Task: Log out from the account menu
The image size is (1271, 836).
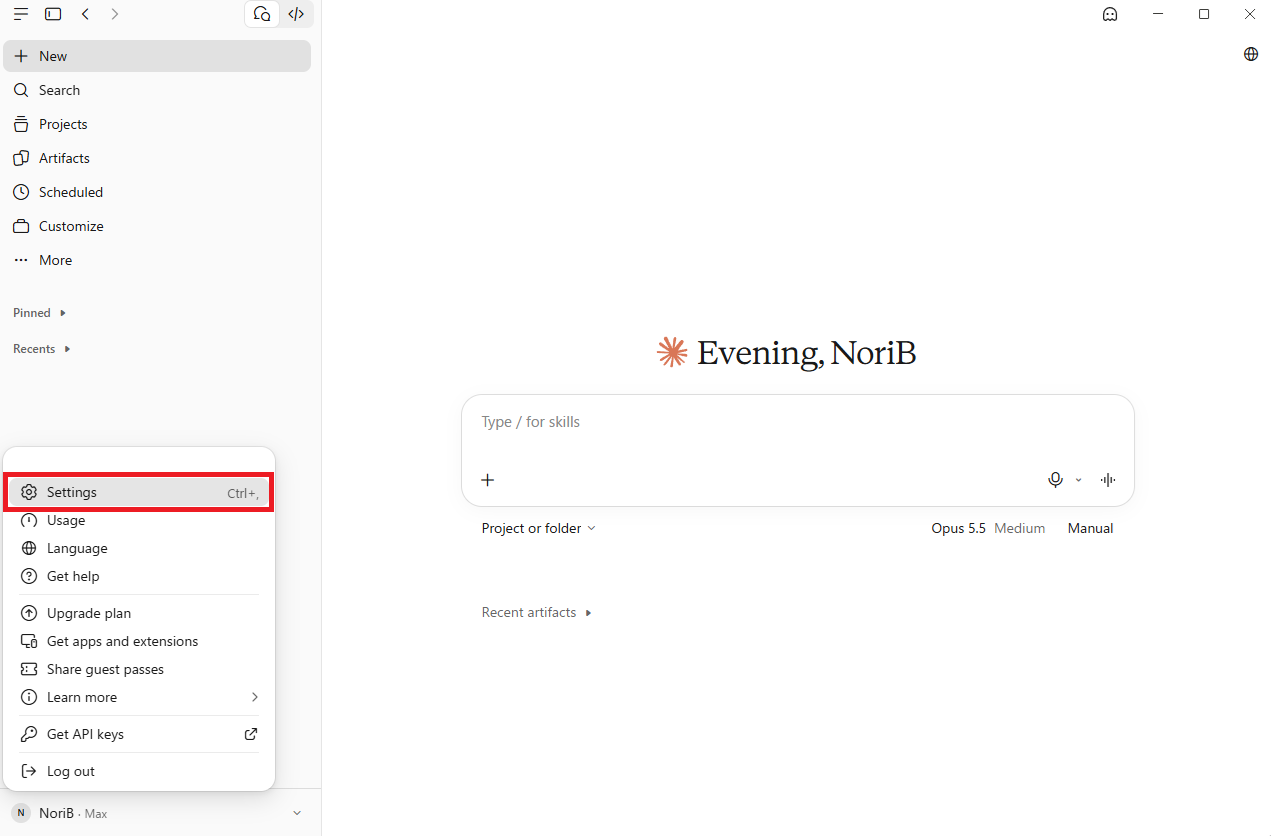Action: click(139, 771)
